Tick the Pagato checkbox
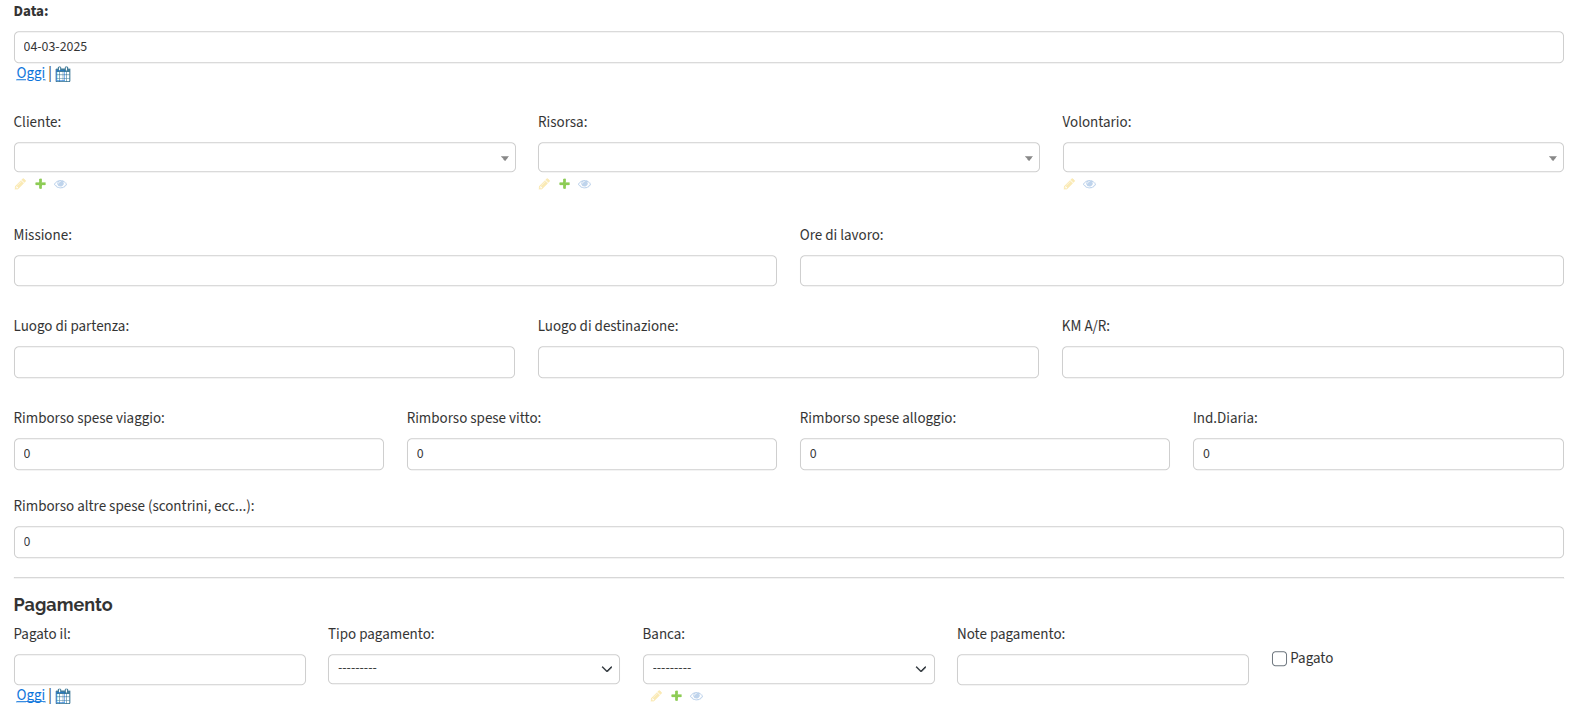 coord(1279,659)
